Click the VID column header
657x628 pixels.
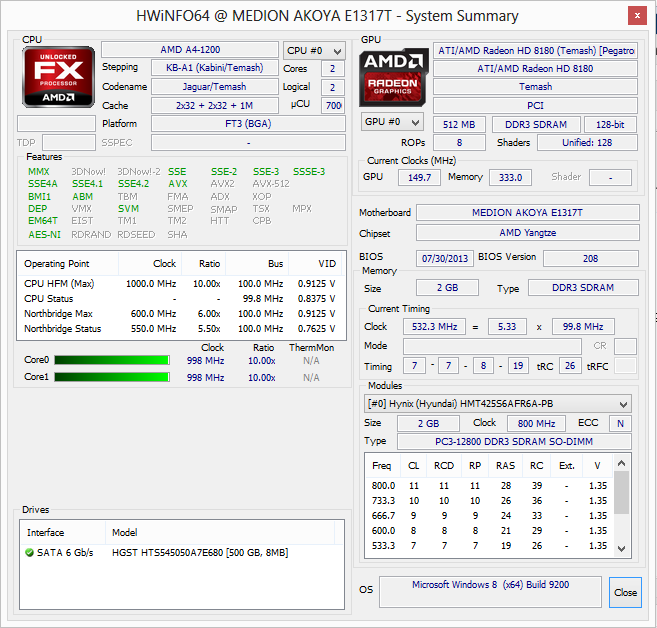point(315,264)
